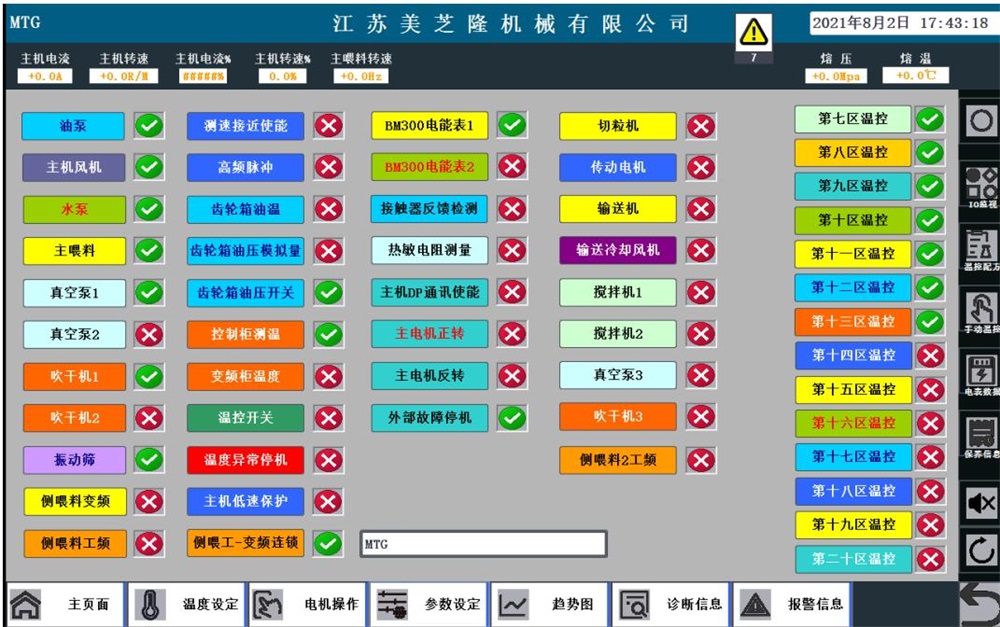Click the 手动温控 hand icon

[x=981, y=313]
